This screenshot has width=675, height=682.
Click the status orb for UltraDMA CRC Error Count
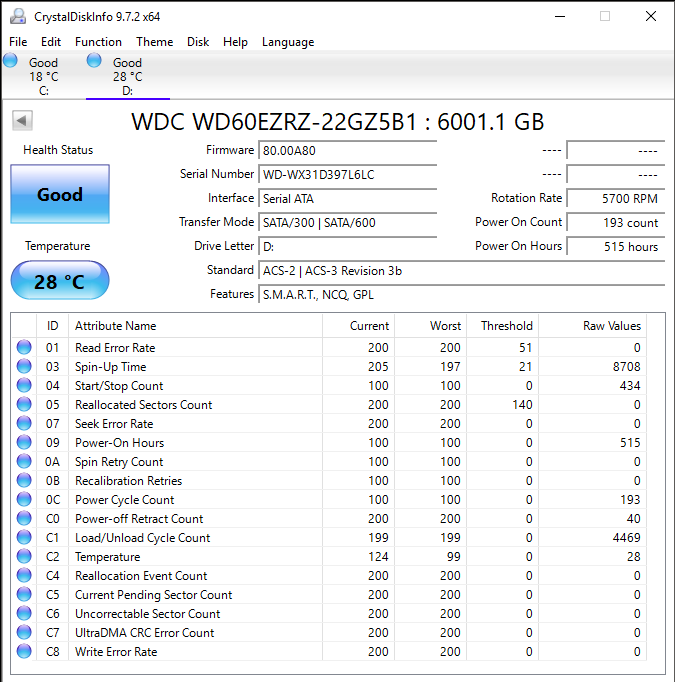point(24,632)
